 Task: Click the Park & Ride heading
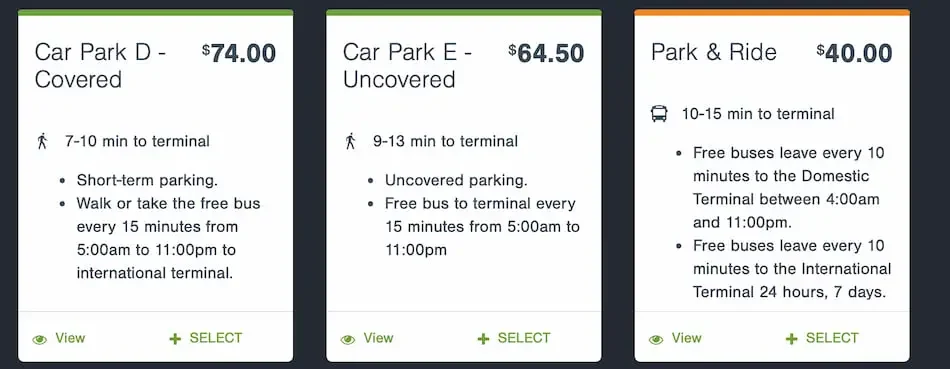pos(714,52)
